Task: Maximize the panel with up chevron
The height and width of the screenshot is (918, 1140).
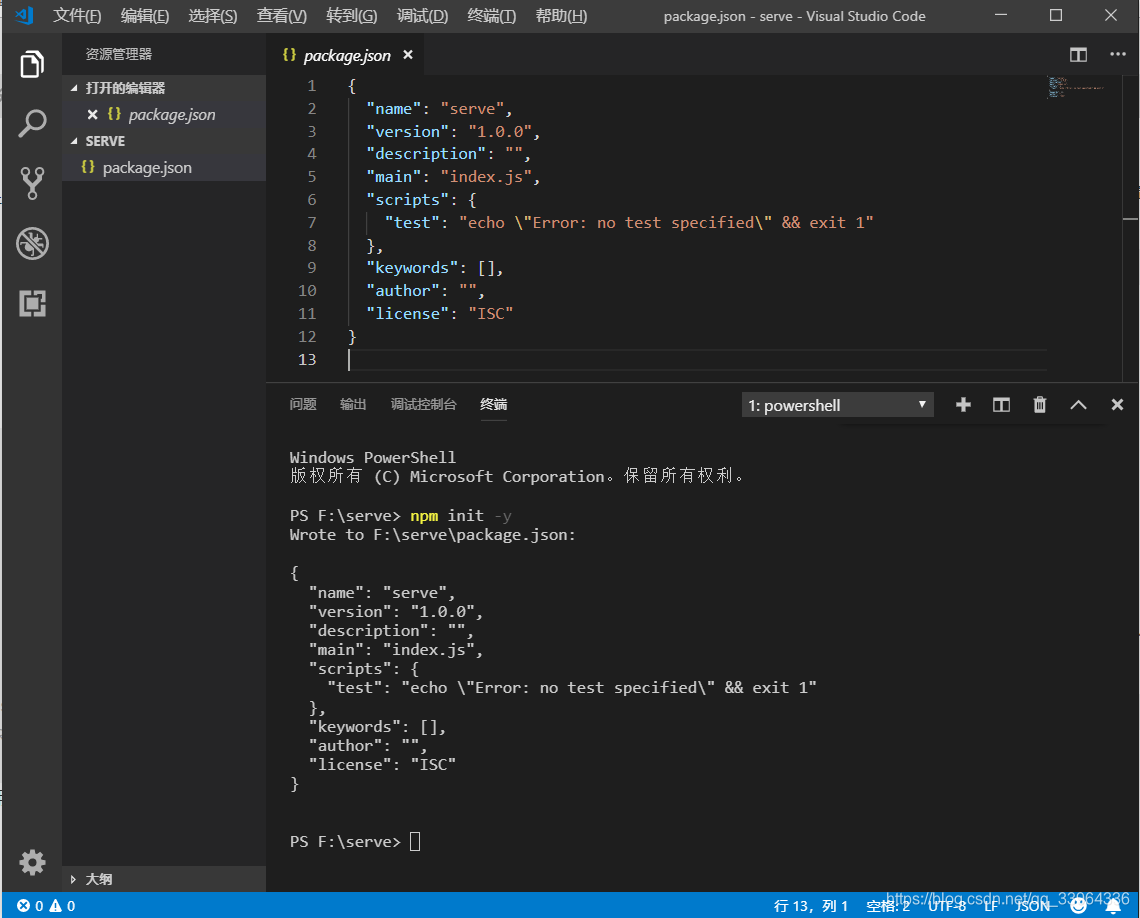Action: pos(1078,405)
